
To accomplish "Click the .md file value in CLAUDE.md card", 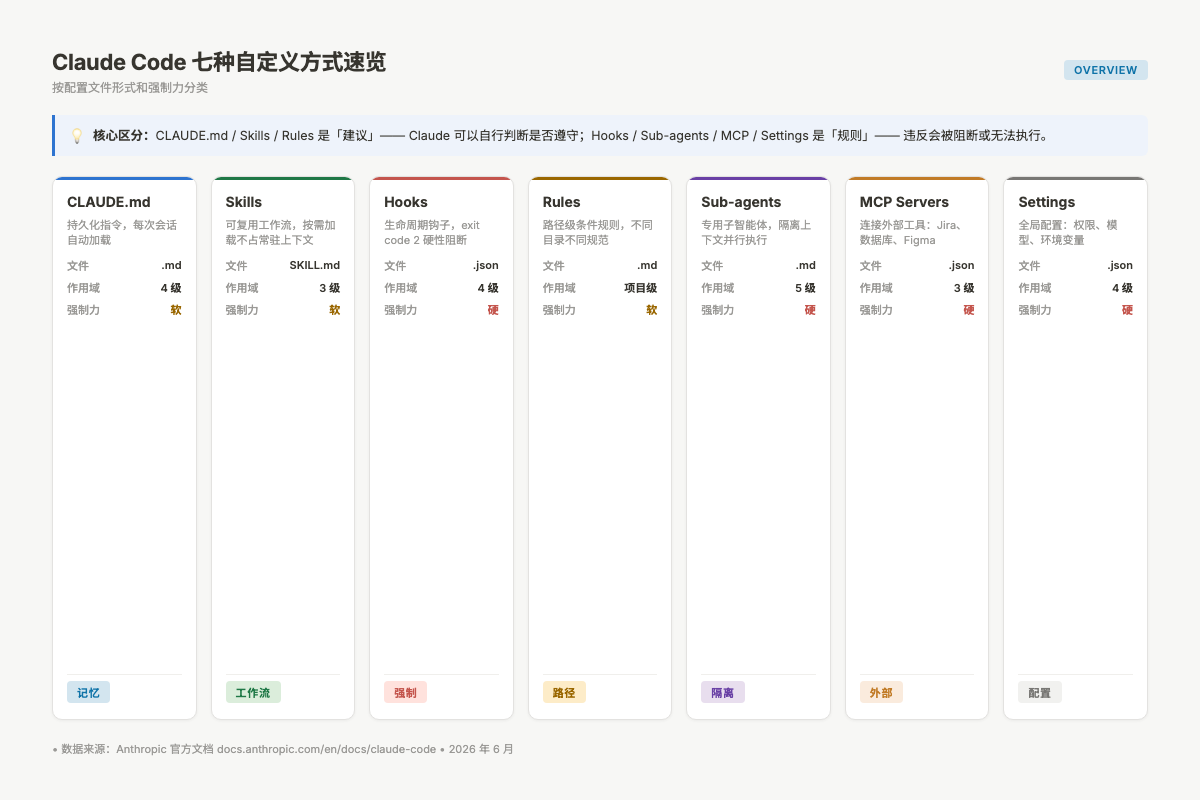I will (x=171, y=266).
